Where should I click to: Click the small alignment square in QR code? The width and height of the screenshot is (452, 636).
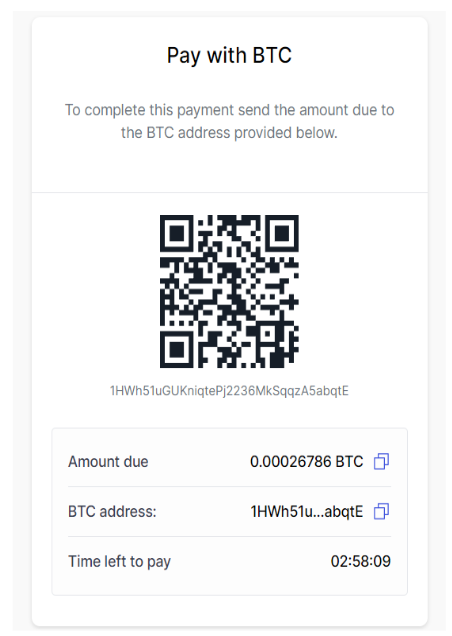tap(268, 334)
